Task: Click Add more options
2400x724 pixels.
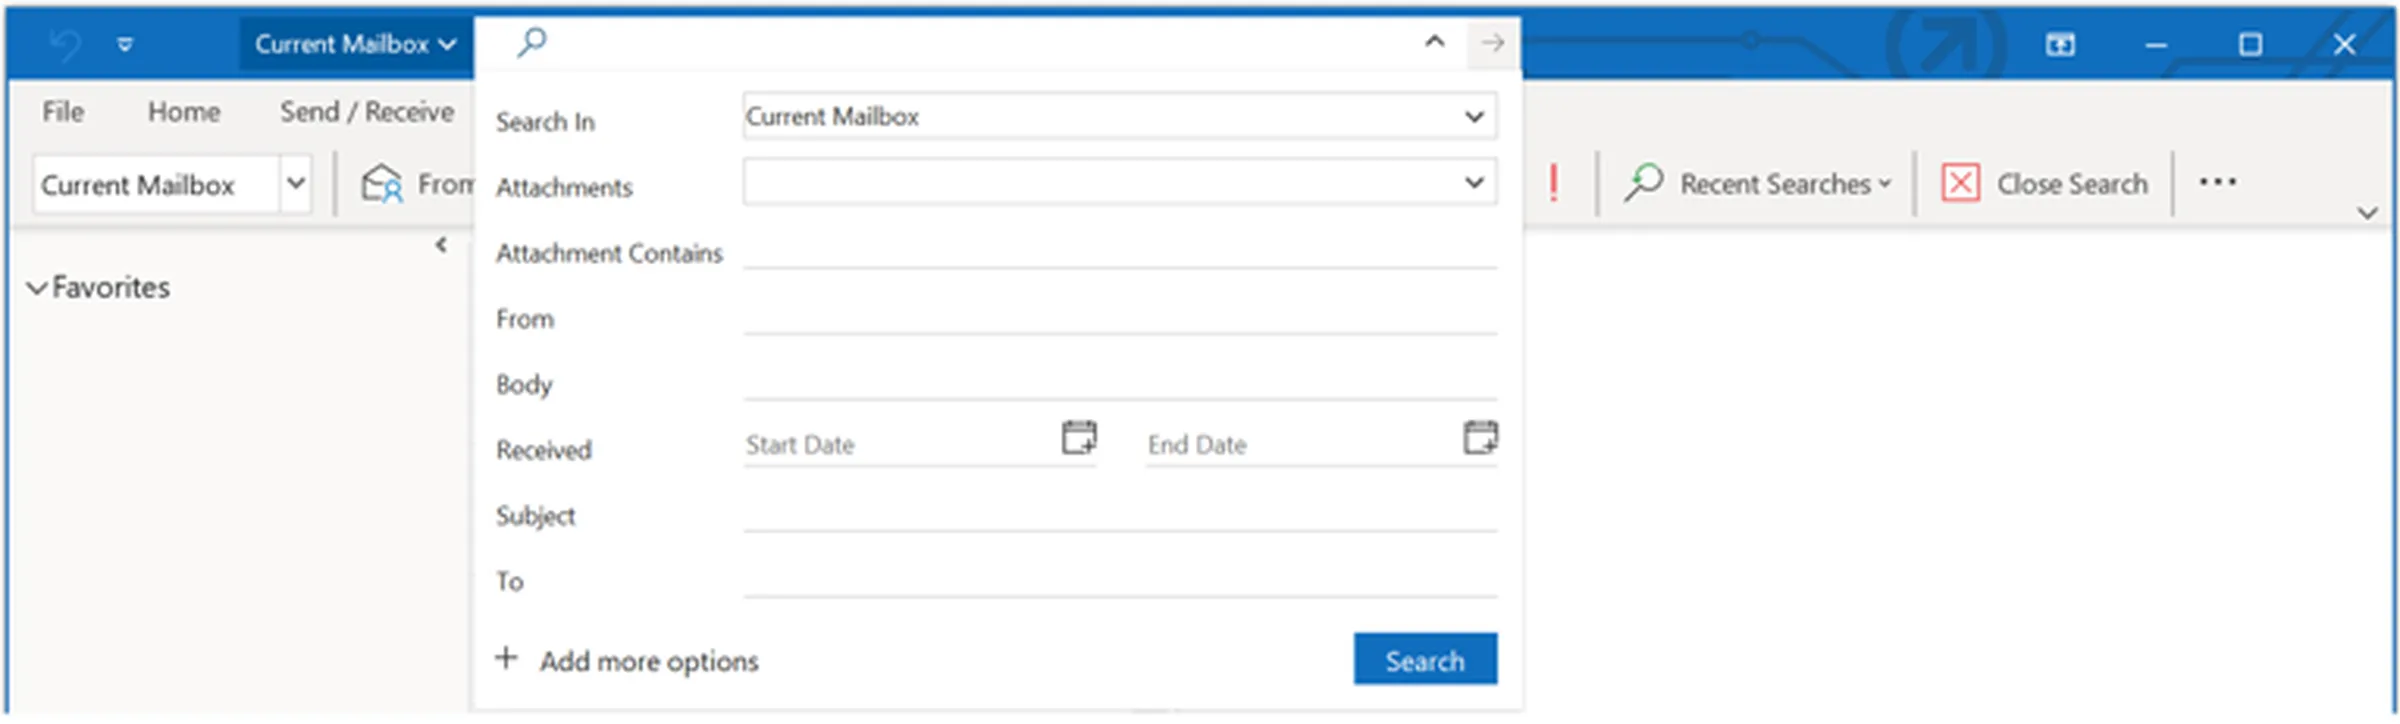Action: tap(627, 660)
